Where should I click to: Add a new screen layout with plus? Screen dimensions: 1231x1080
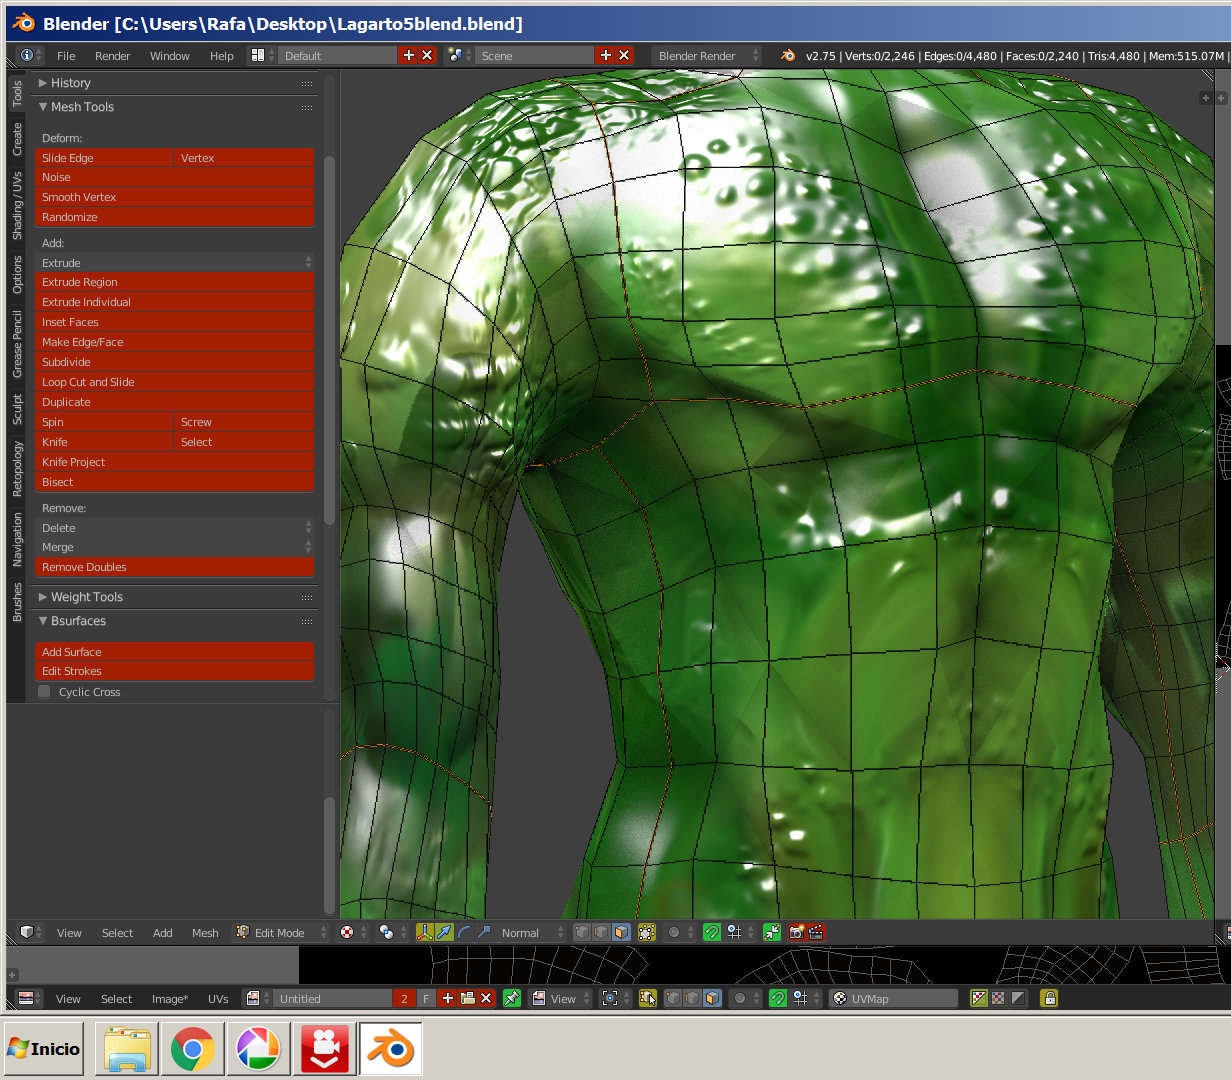point(408,56)
